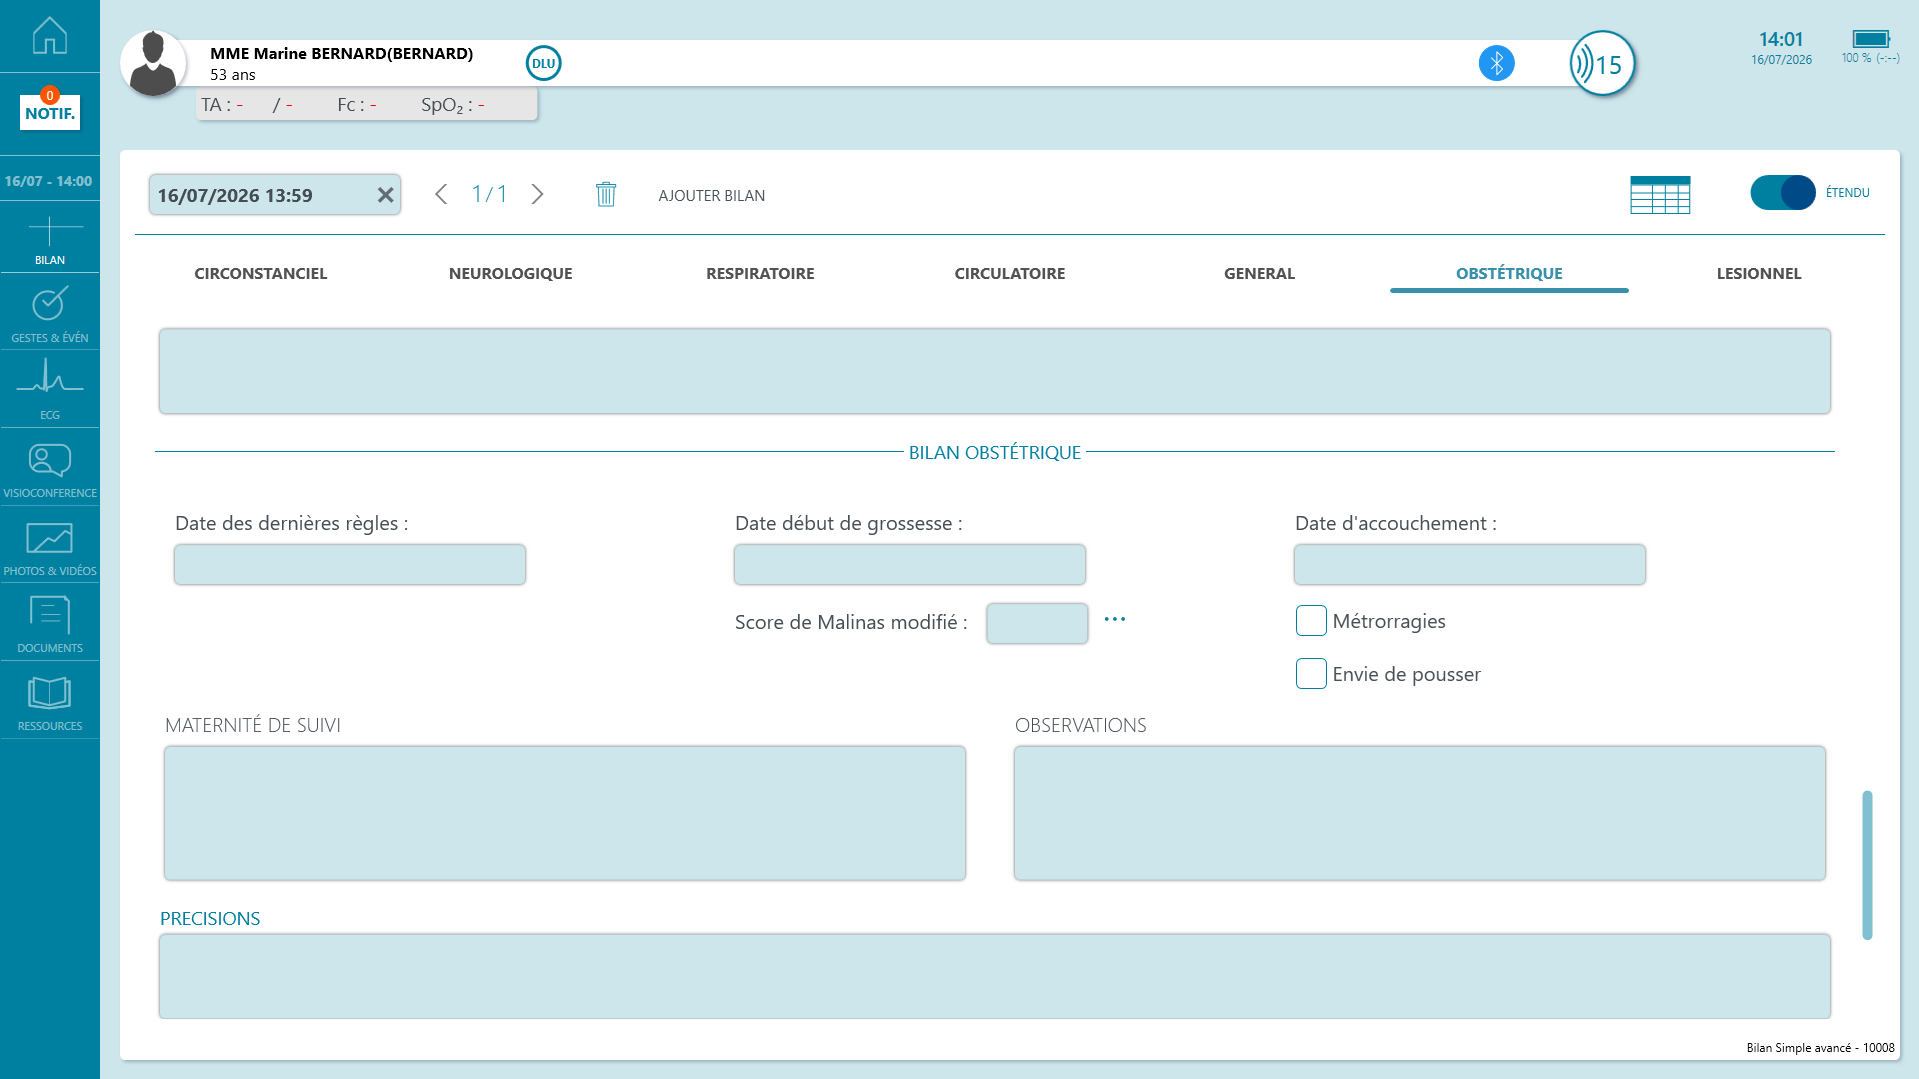The height and width of the screenshot is (1079, 1919).
Task: Click the patient avatar picture
Action: (153, 63)
